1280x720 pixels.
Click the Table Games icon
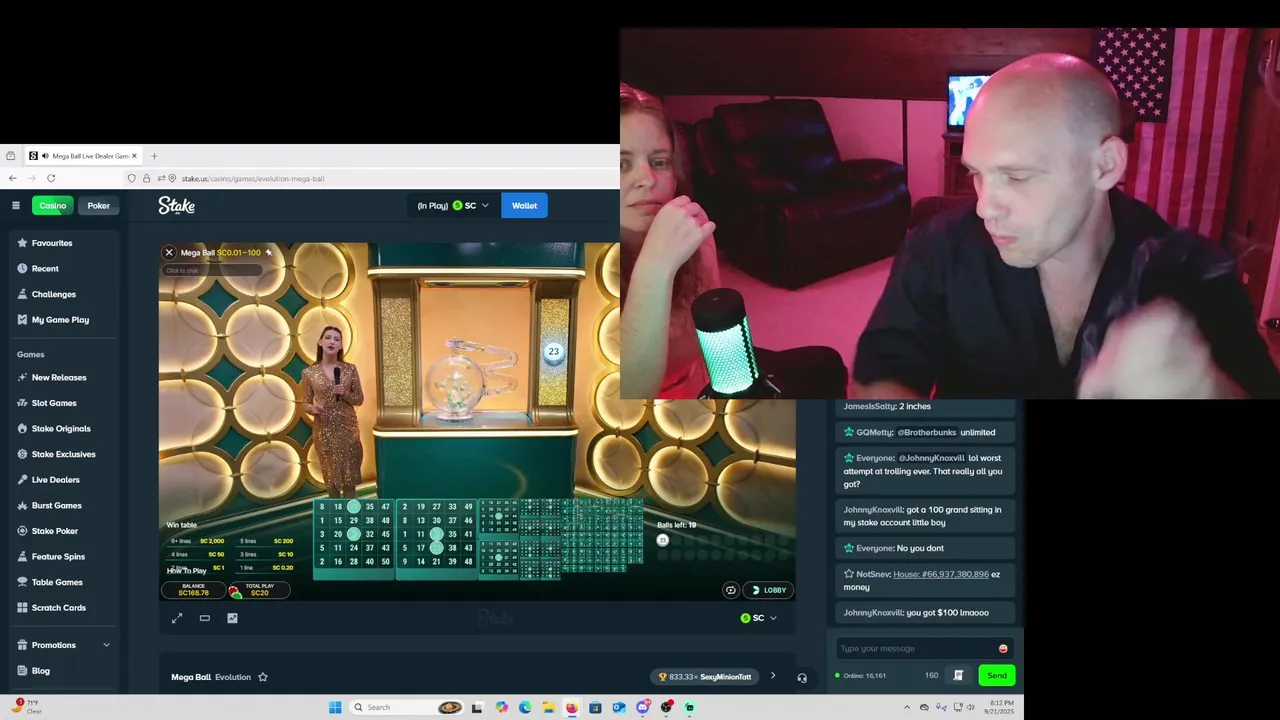[22, 582]
